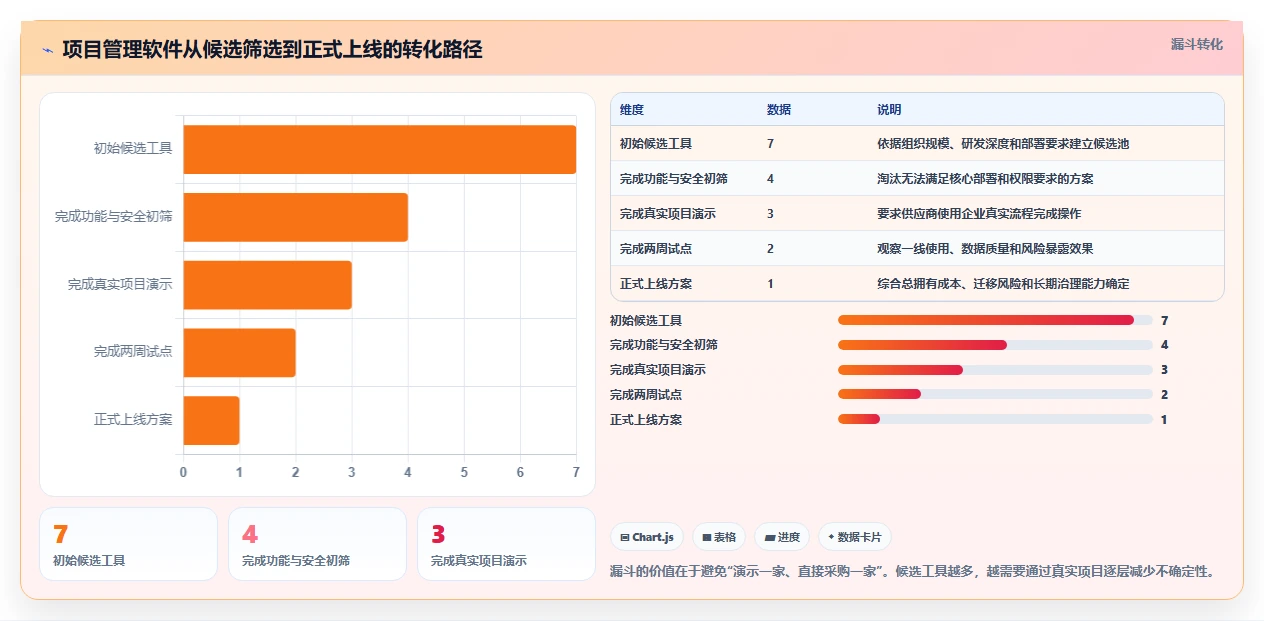Click value 1 in the table's 数据 column
Screen dimensions: 1264x621
(x=771, y=284)
